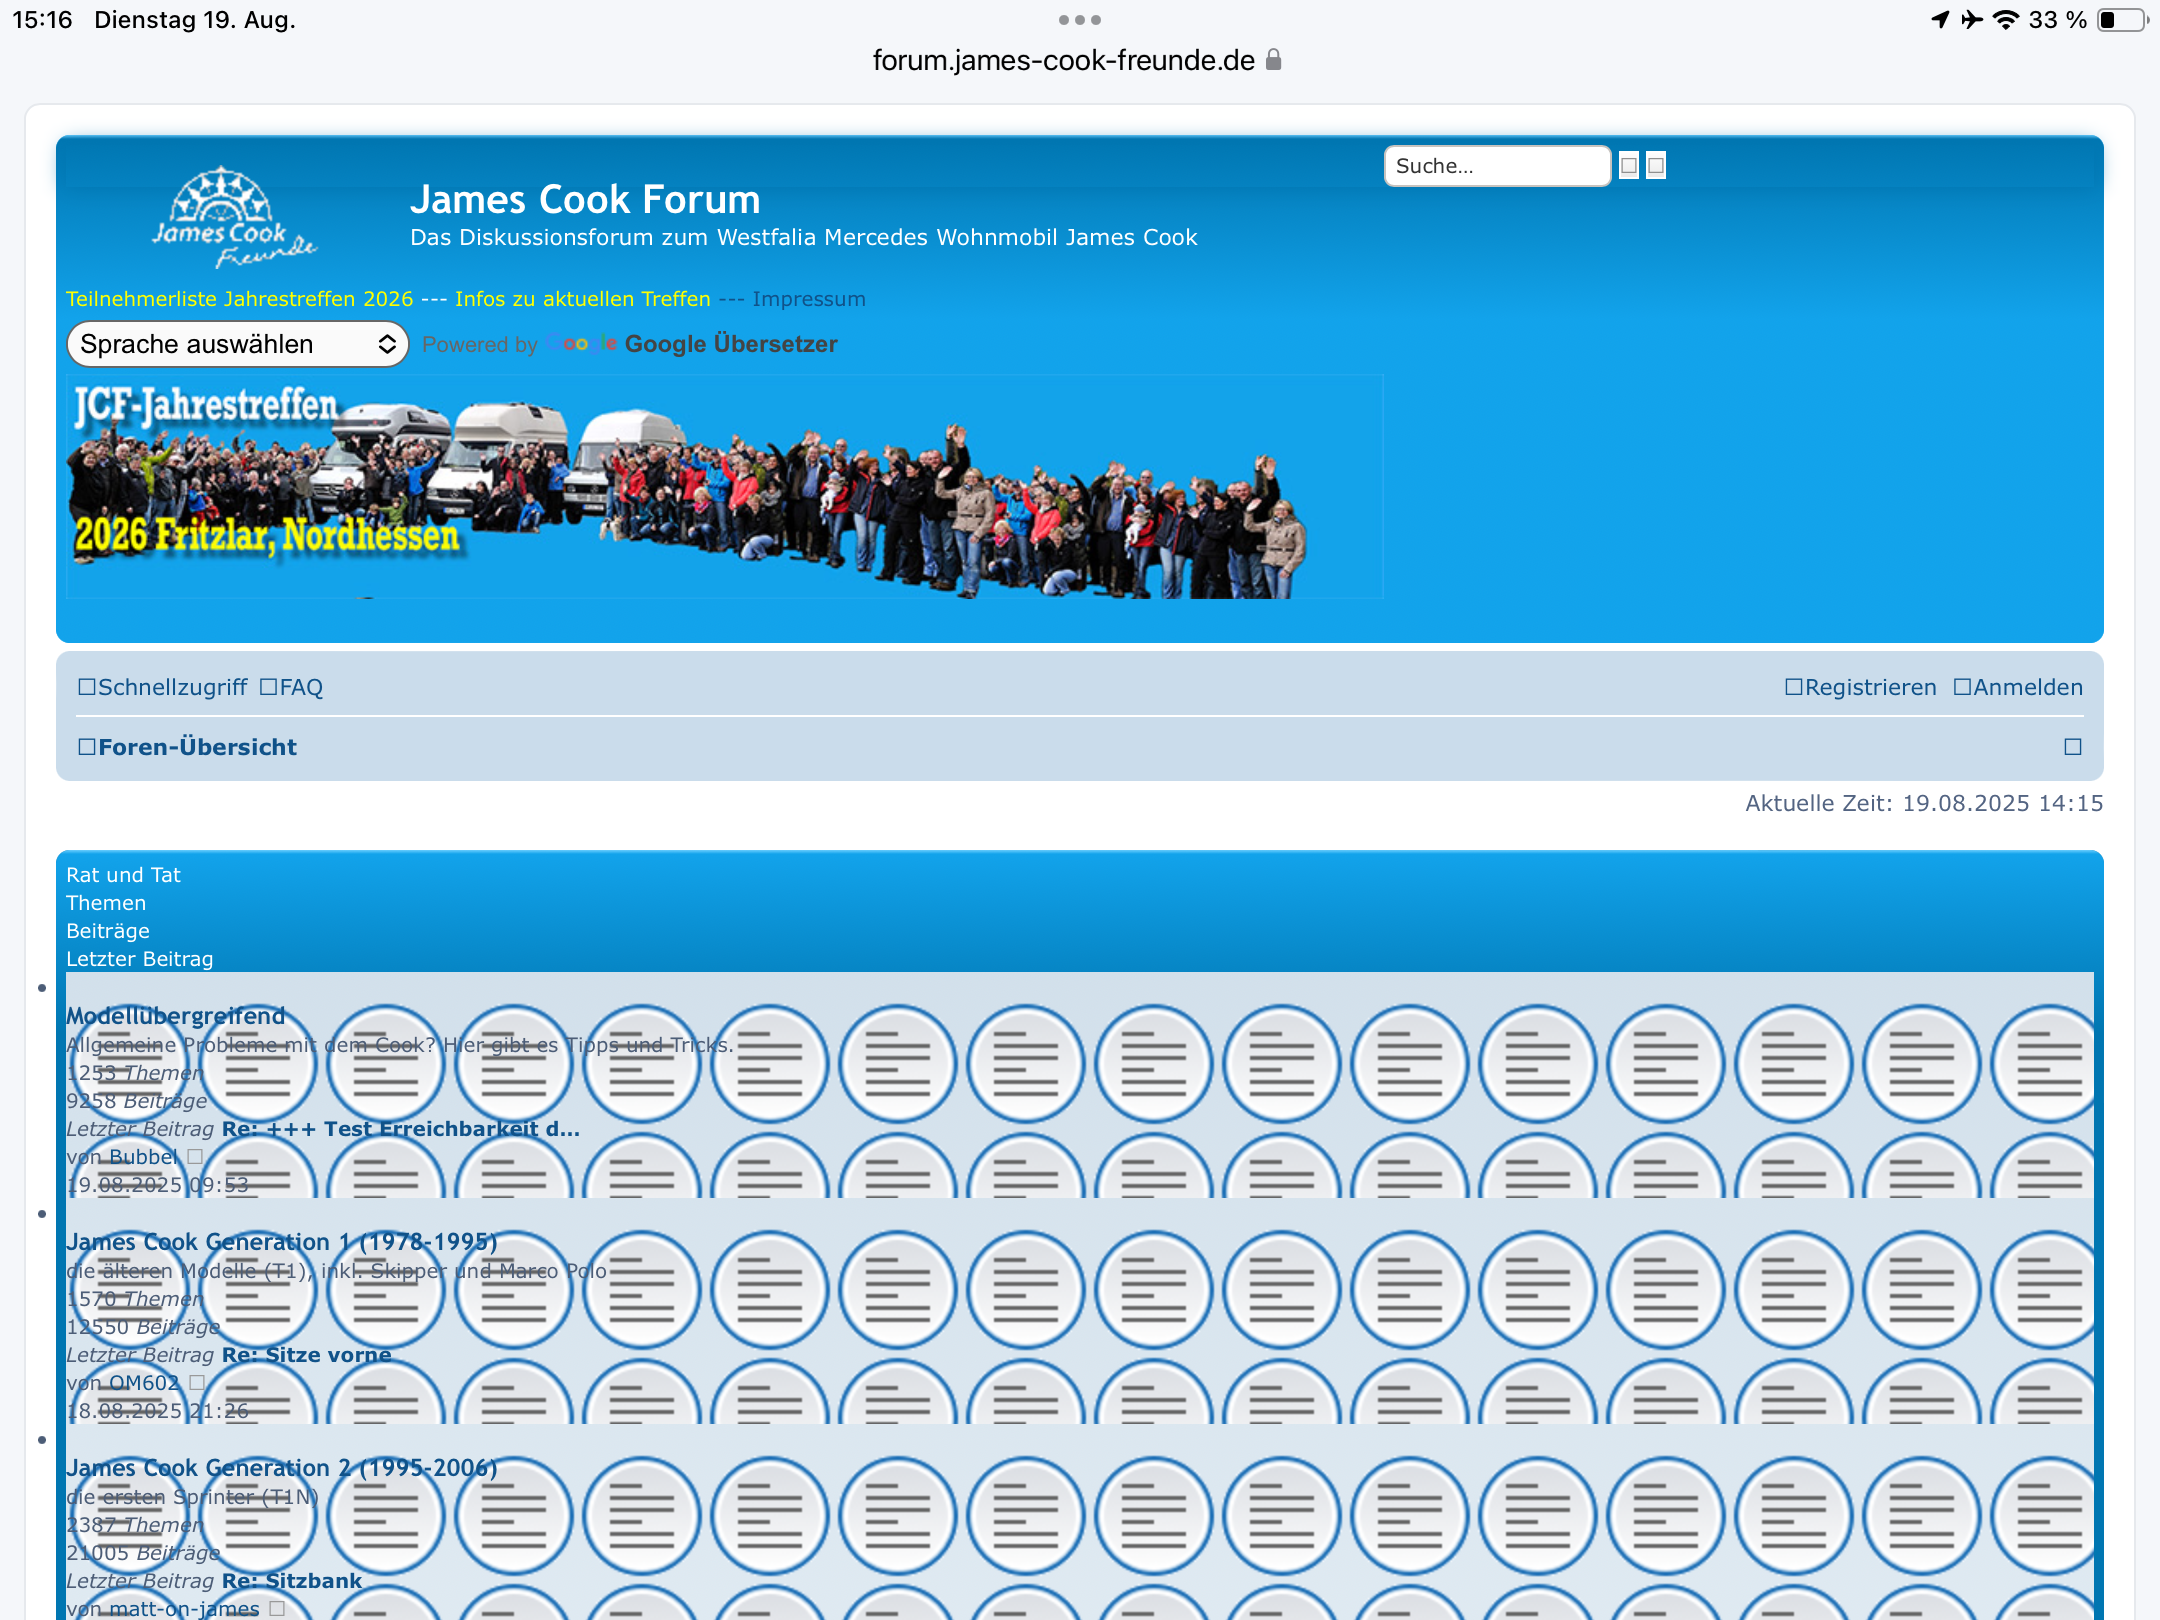Open the Modellübergreifend forum
The width and height of the screenshot is (2160, 1620).
(176, 1016)
